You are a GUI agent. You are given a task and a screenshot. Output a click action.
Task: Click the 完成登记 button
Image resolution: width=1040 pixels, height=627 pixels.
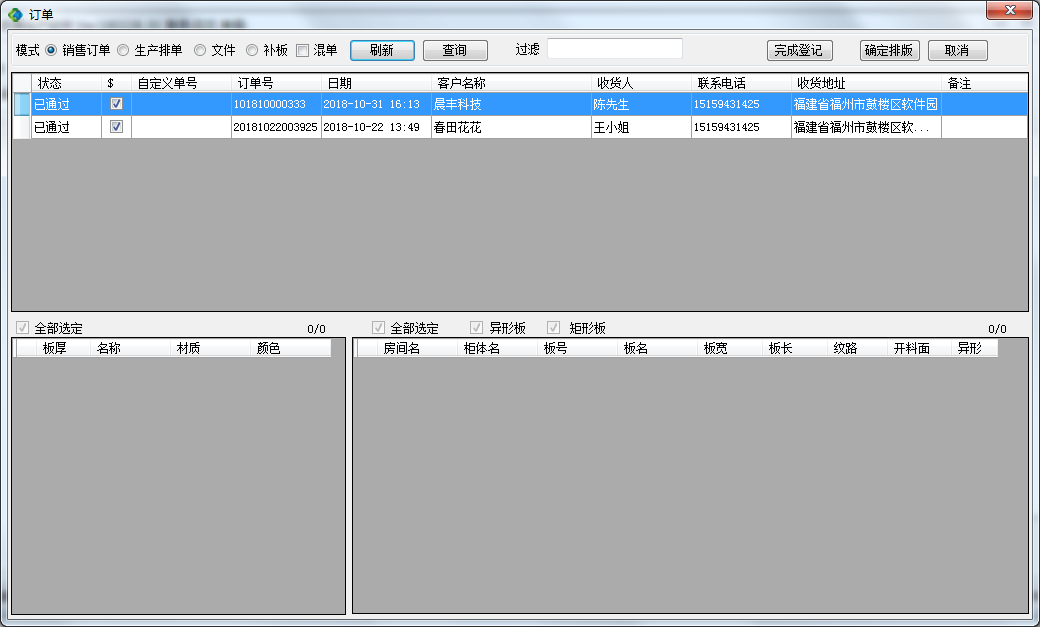pyautogui.click(x=799, y=50)
